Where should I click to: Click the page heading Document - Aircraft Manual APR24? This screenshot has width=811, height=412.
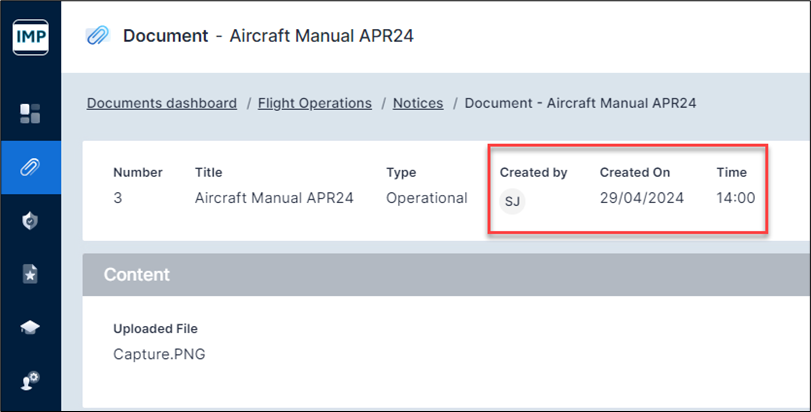pyautogui.click(x=268, y=36)
